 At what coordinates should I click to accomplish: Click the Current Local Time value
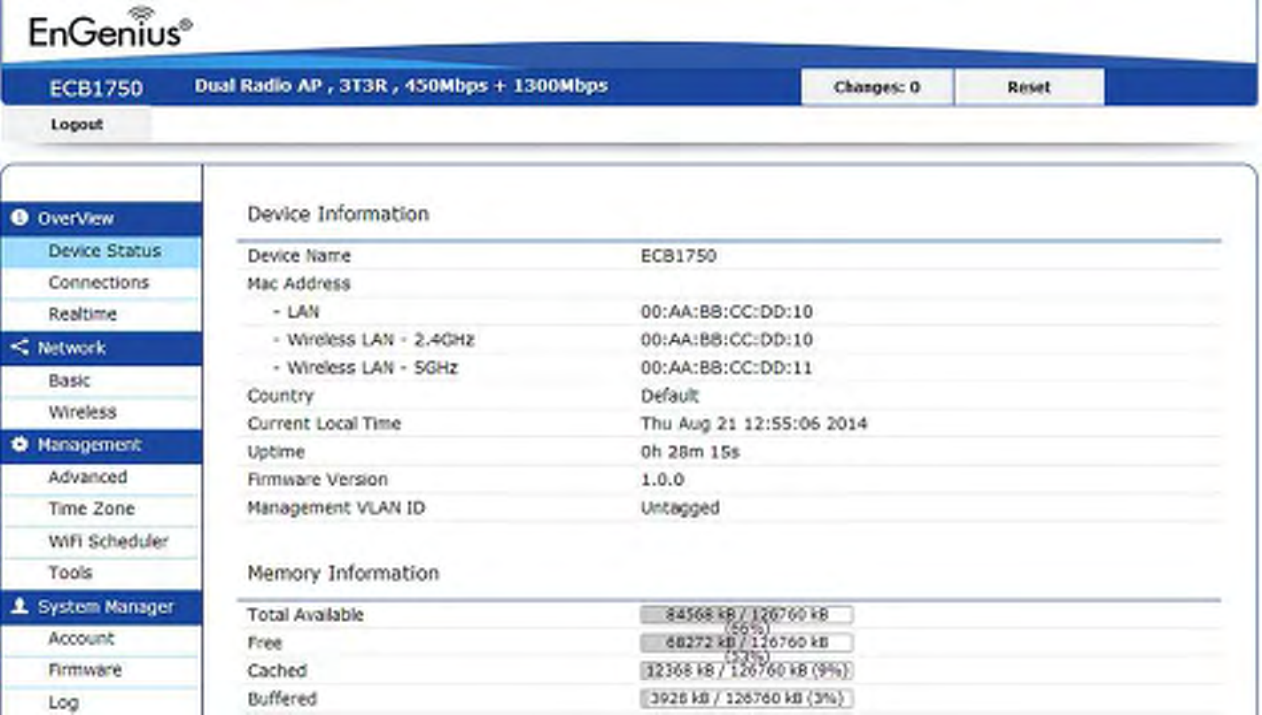(x=754, y=424)
